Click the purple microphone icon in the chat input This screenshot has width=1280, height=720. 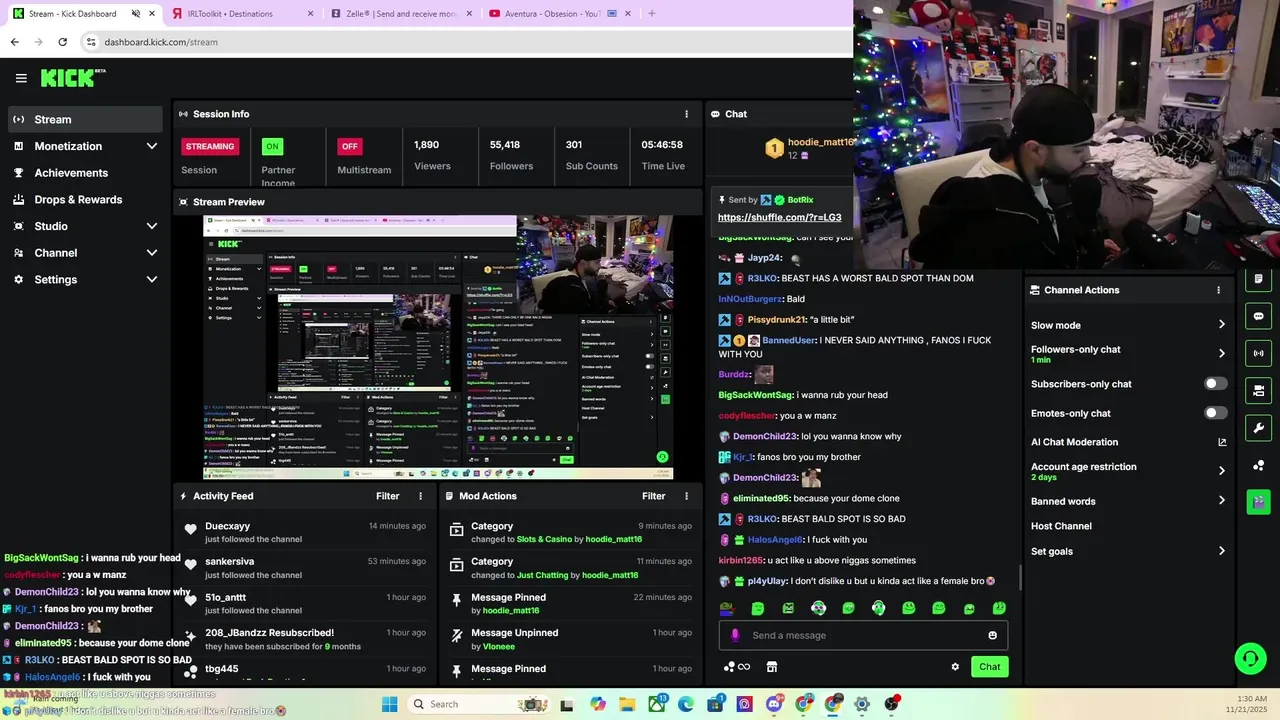[x=735, y=635]
